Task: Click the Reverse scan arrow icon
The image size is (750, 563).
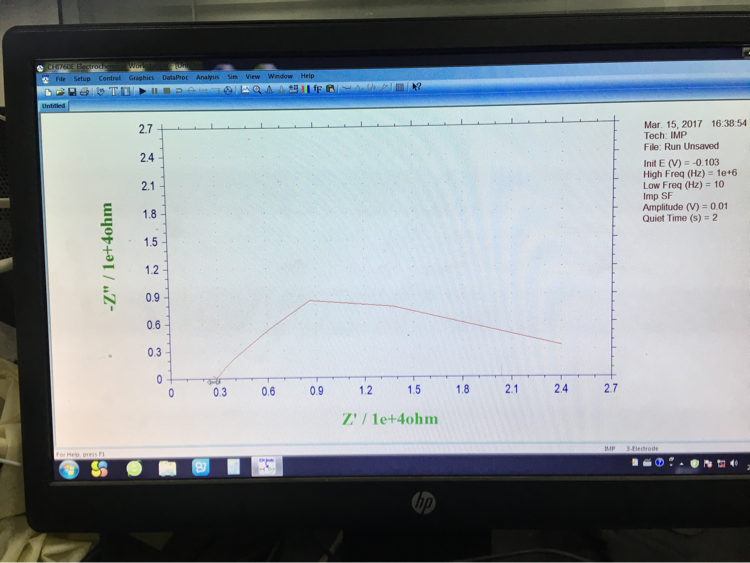Action: pos(179,91)
